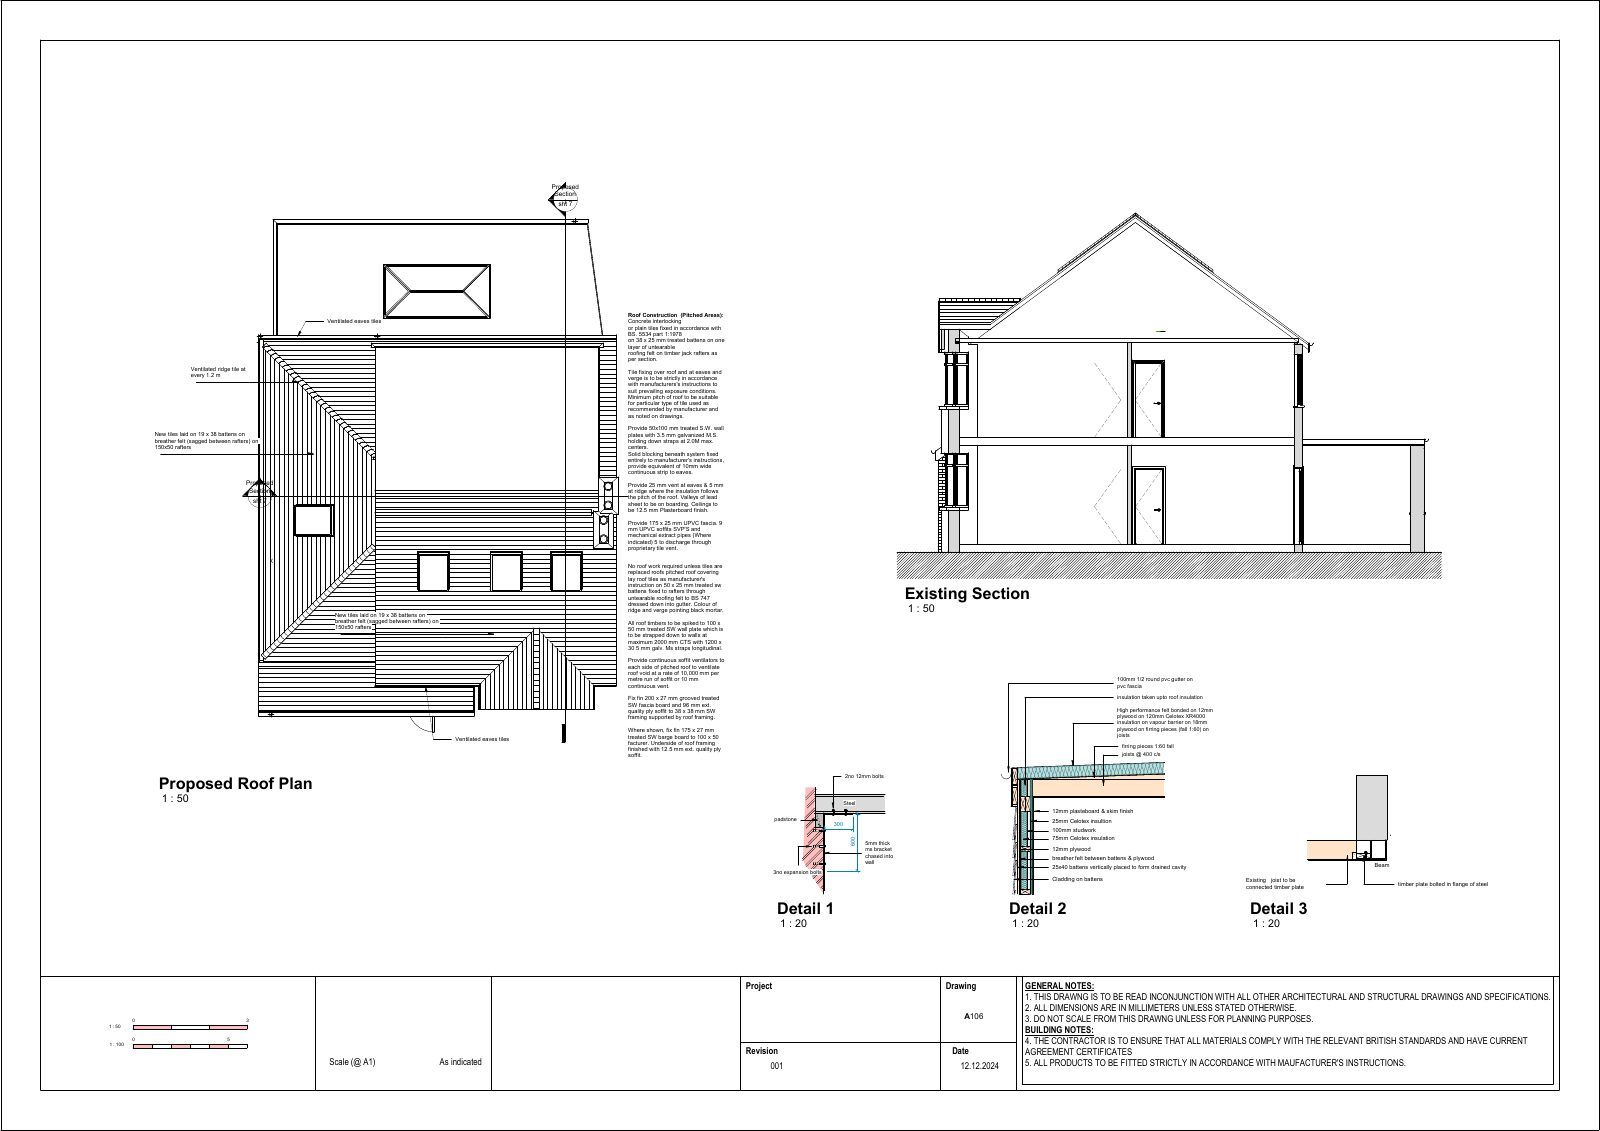1600x1131 pixels.
Task: Click the "Cladding on battens" label
Action: [1077, 879]
